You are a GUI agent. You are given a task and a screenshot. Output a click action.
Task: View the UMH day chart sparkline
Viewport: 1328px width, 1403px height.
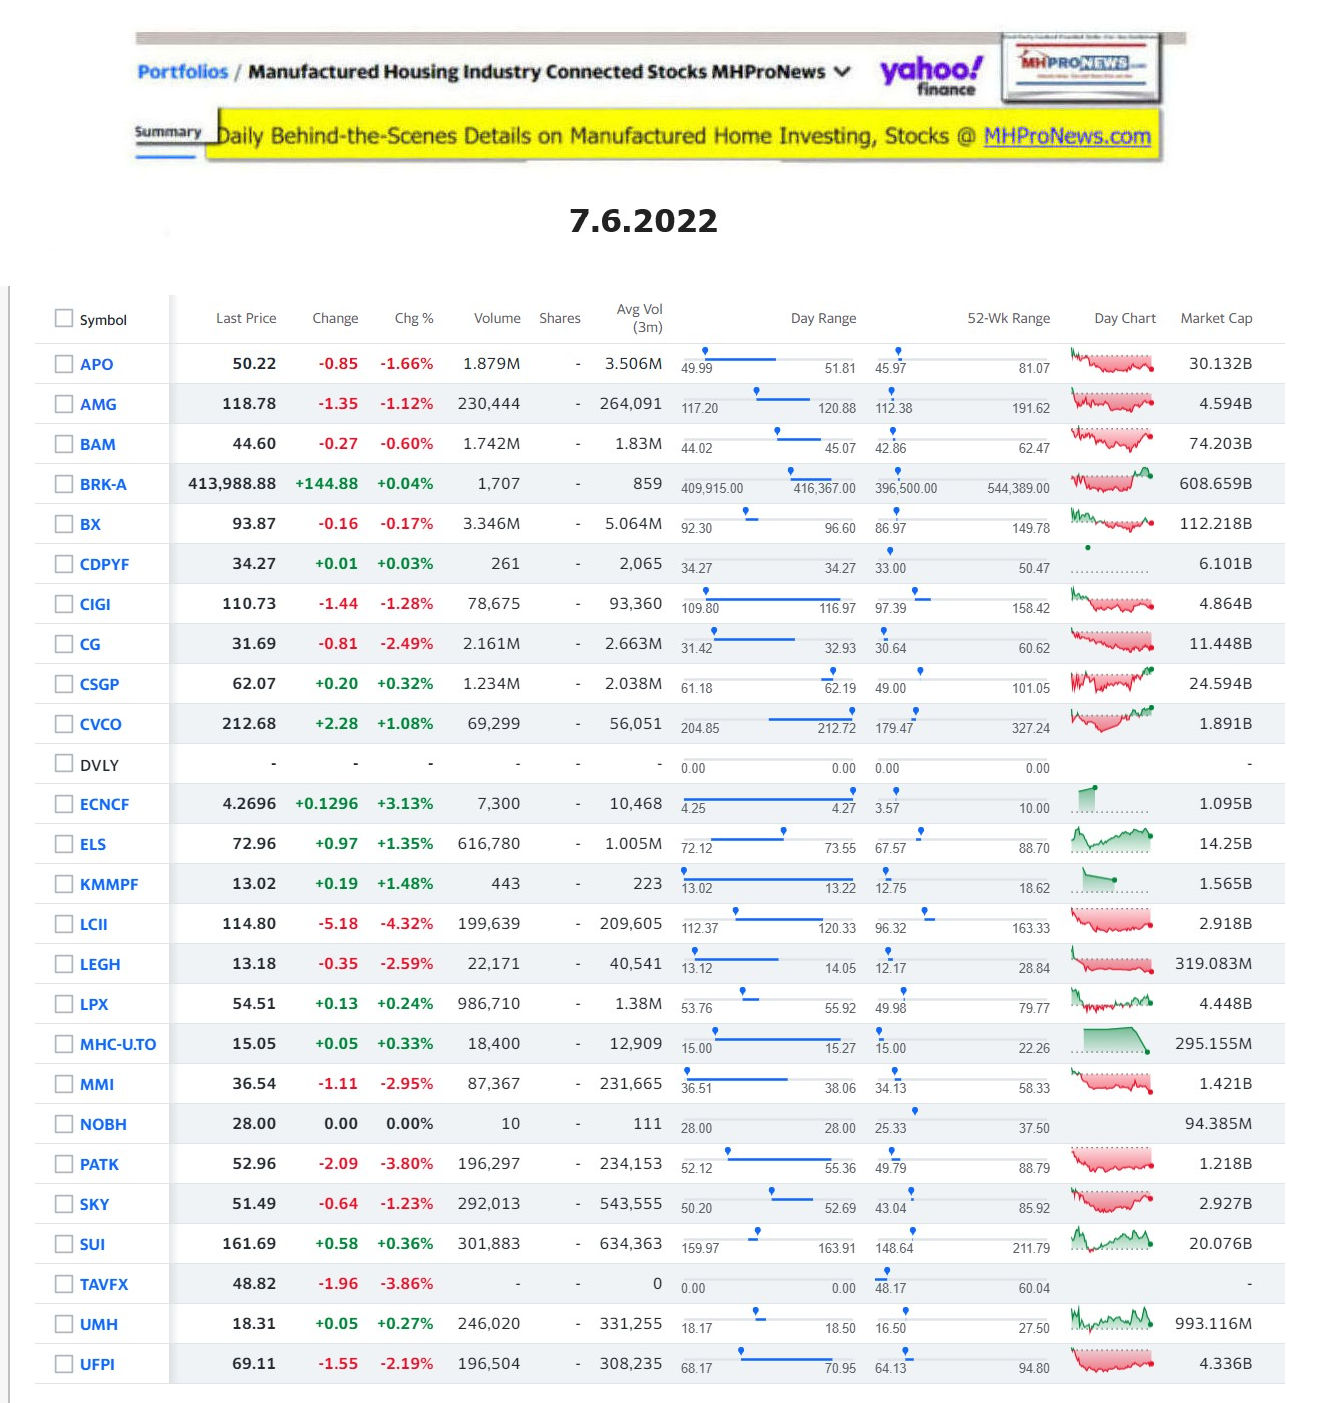(1112, 1320)
